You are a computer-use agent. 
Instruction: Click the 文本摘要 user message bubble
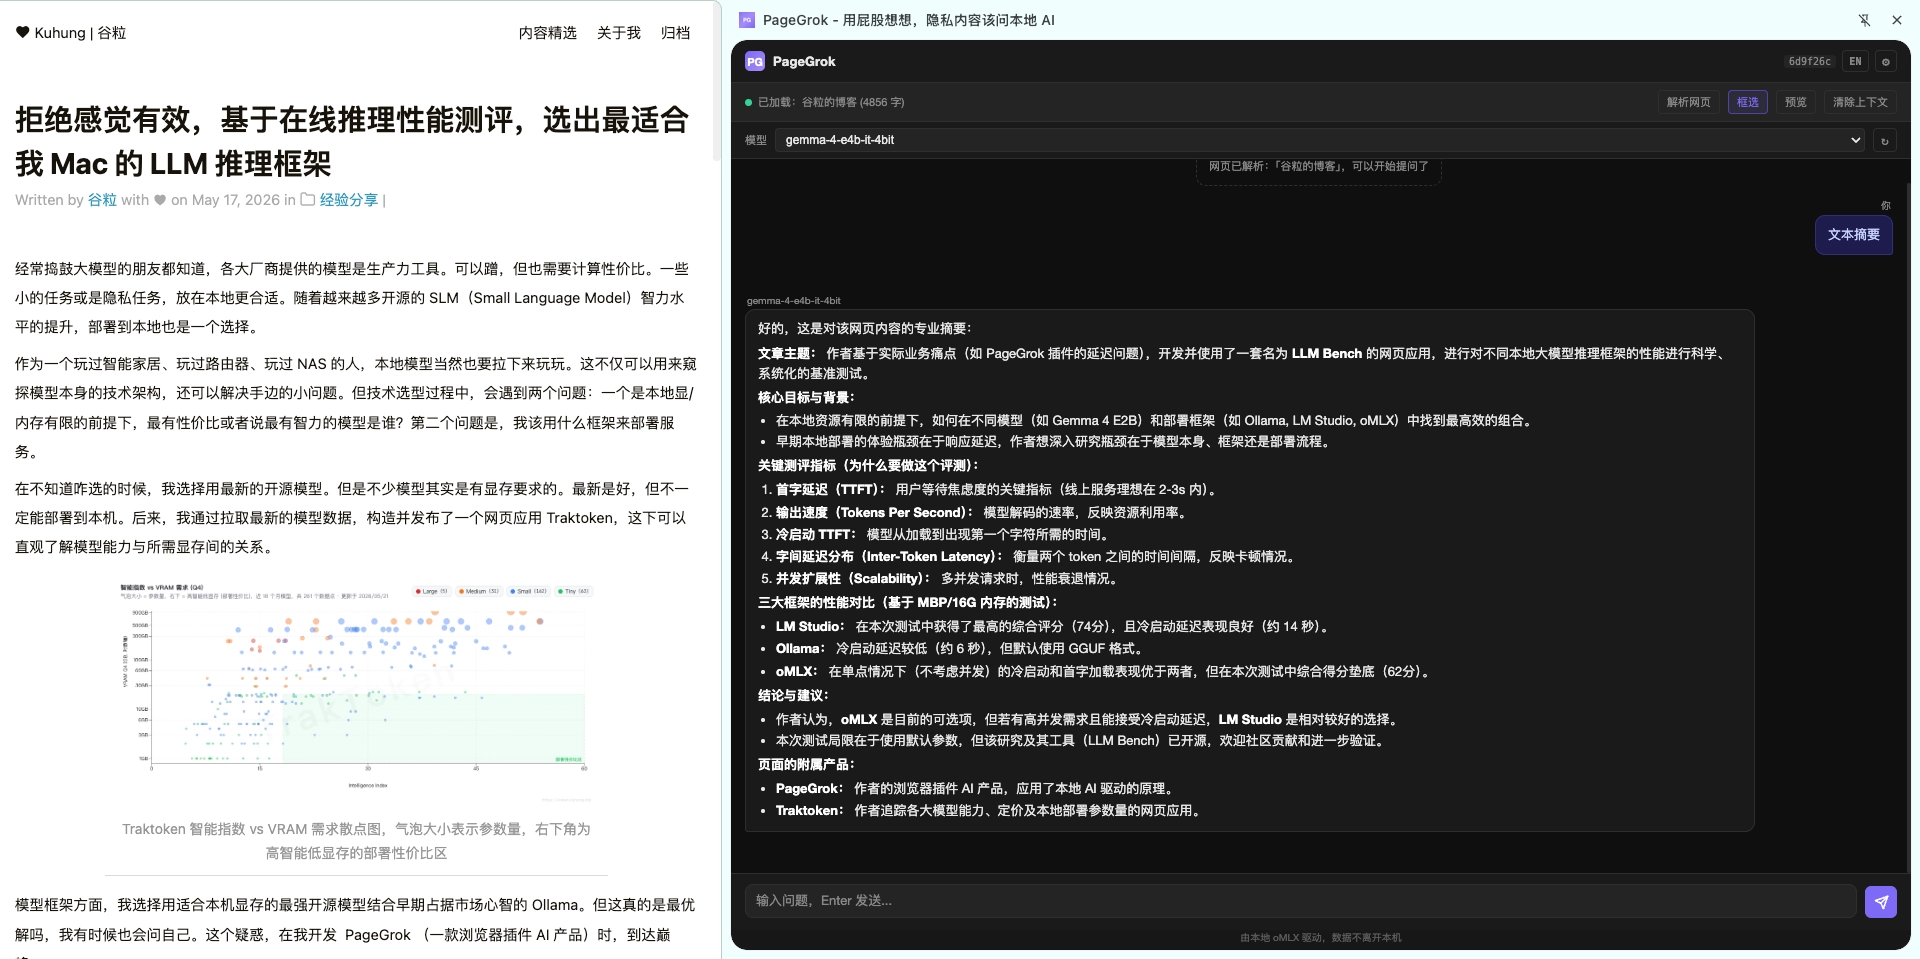tap(1854, 235)
